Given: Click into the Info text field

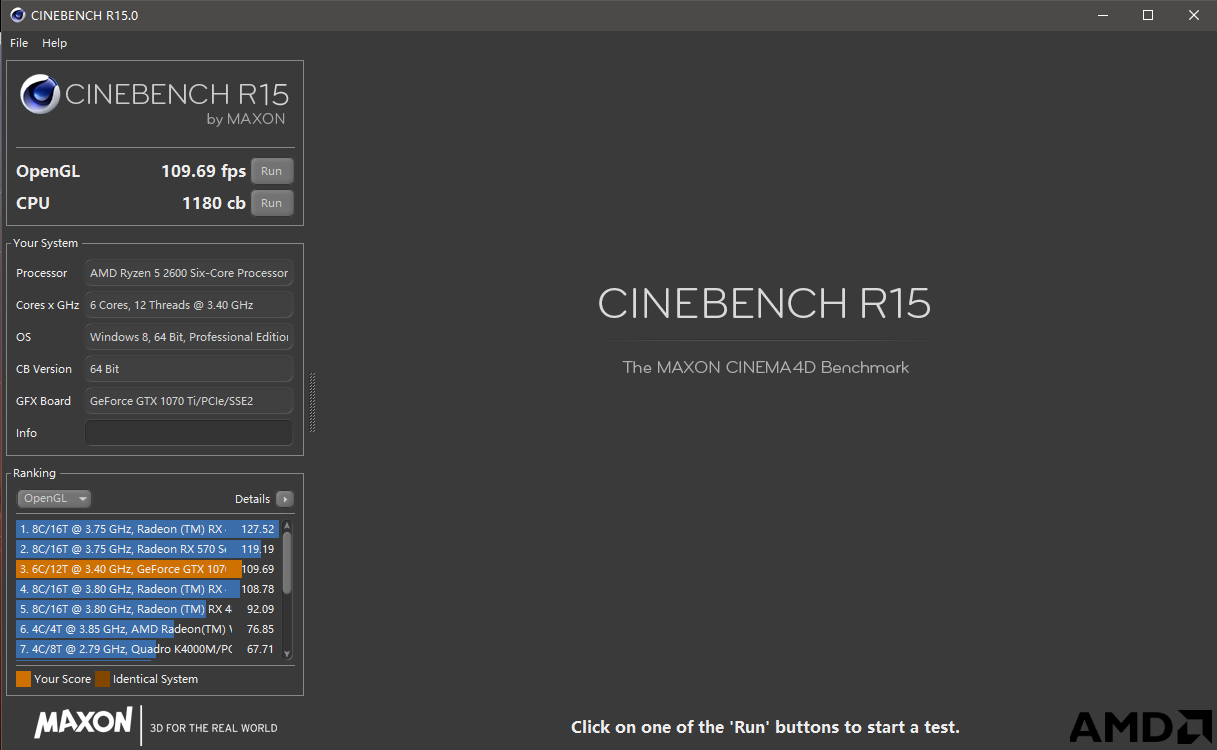Looking at the screenshot, I should tap(189, 433).
